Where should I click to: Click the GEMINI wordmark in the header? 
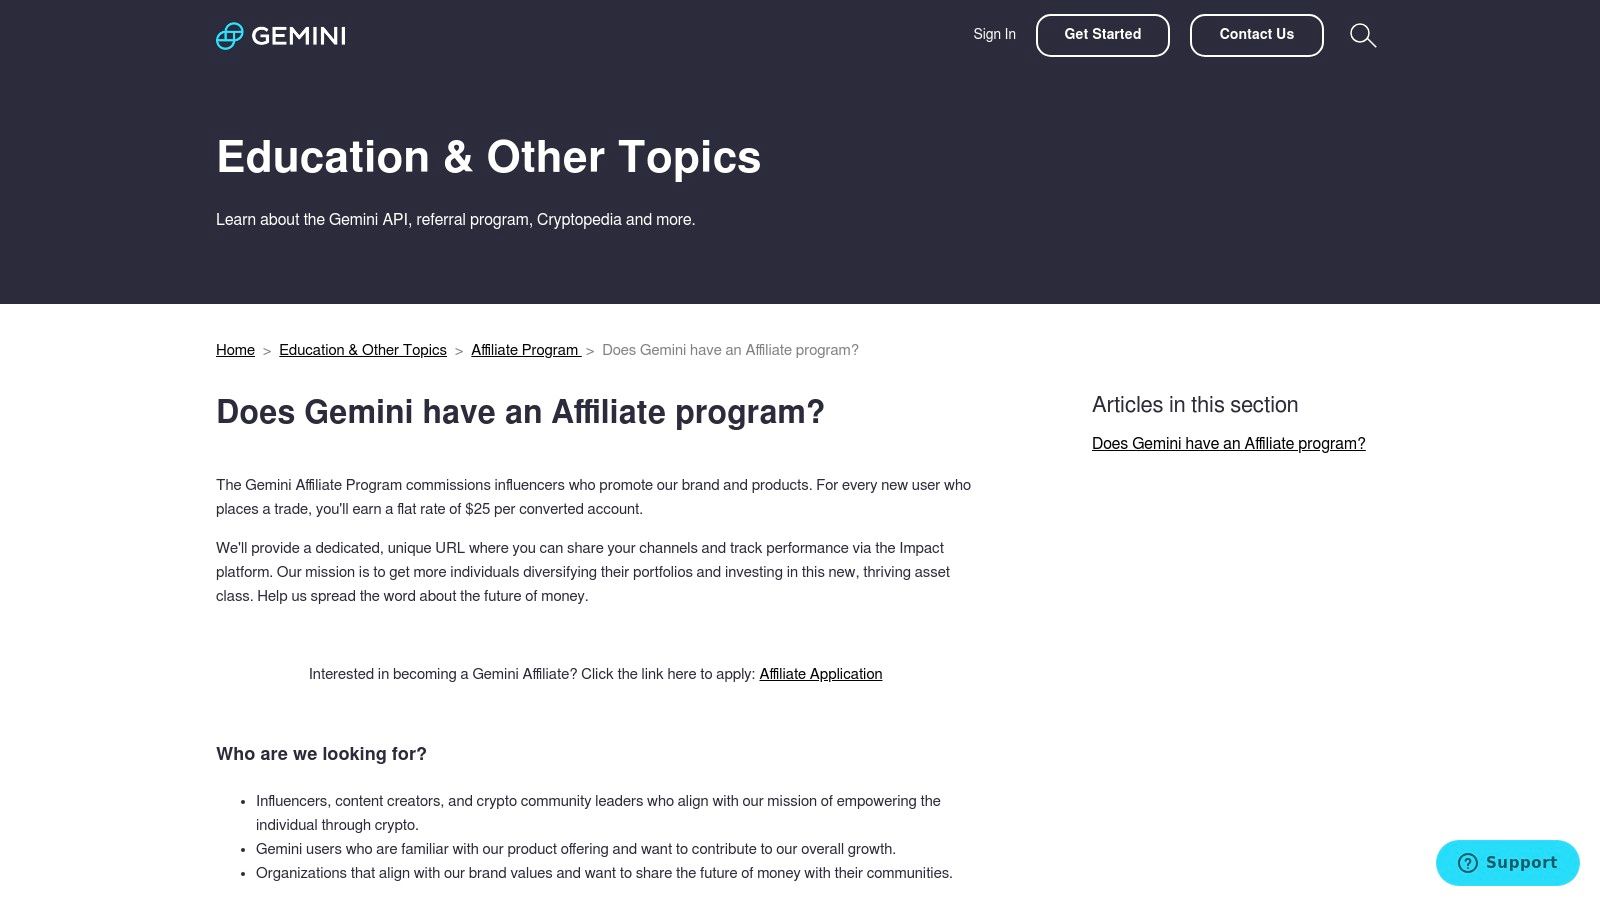click(299, 36)
